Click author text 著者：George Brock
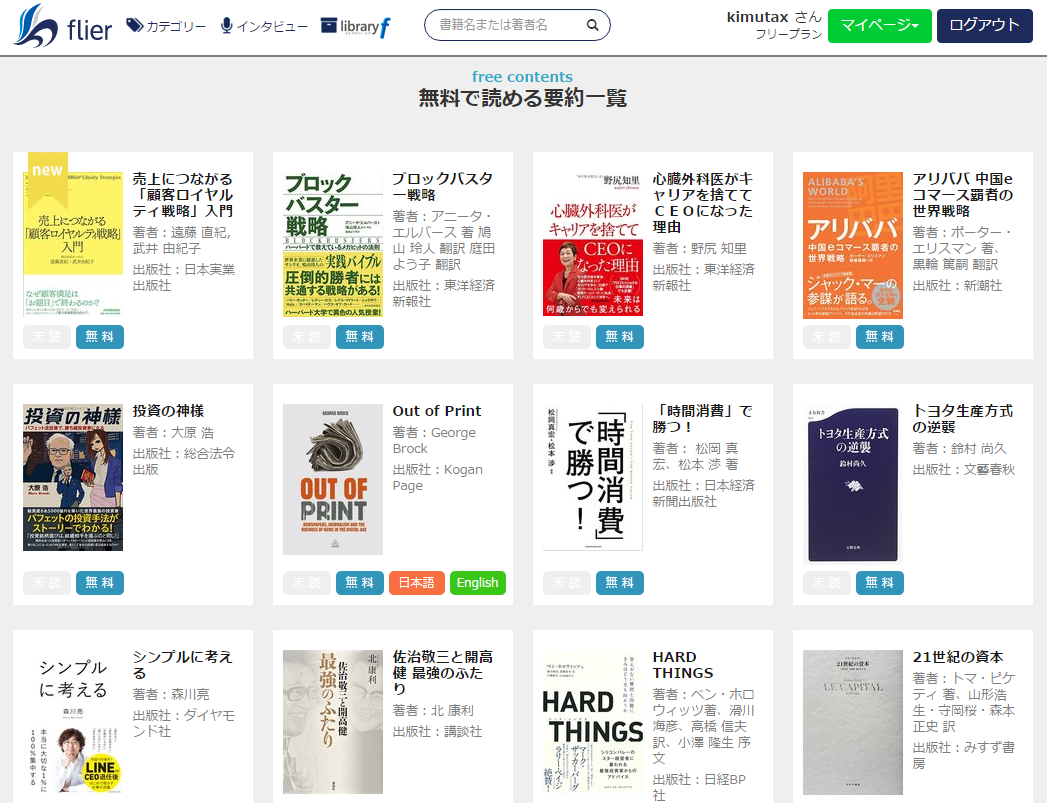Screen dimensions: 1047x803 pyautogui.click(x=434, y=441)
